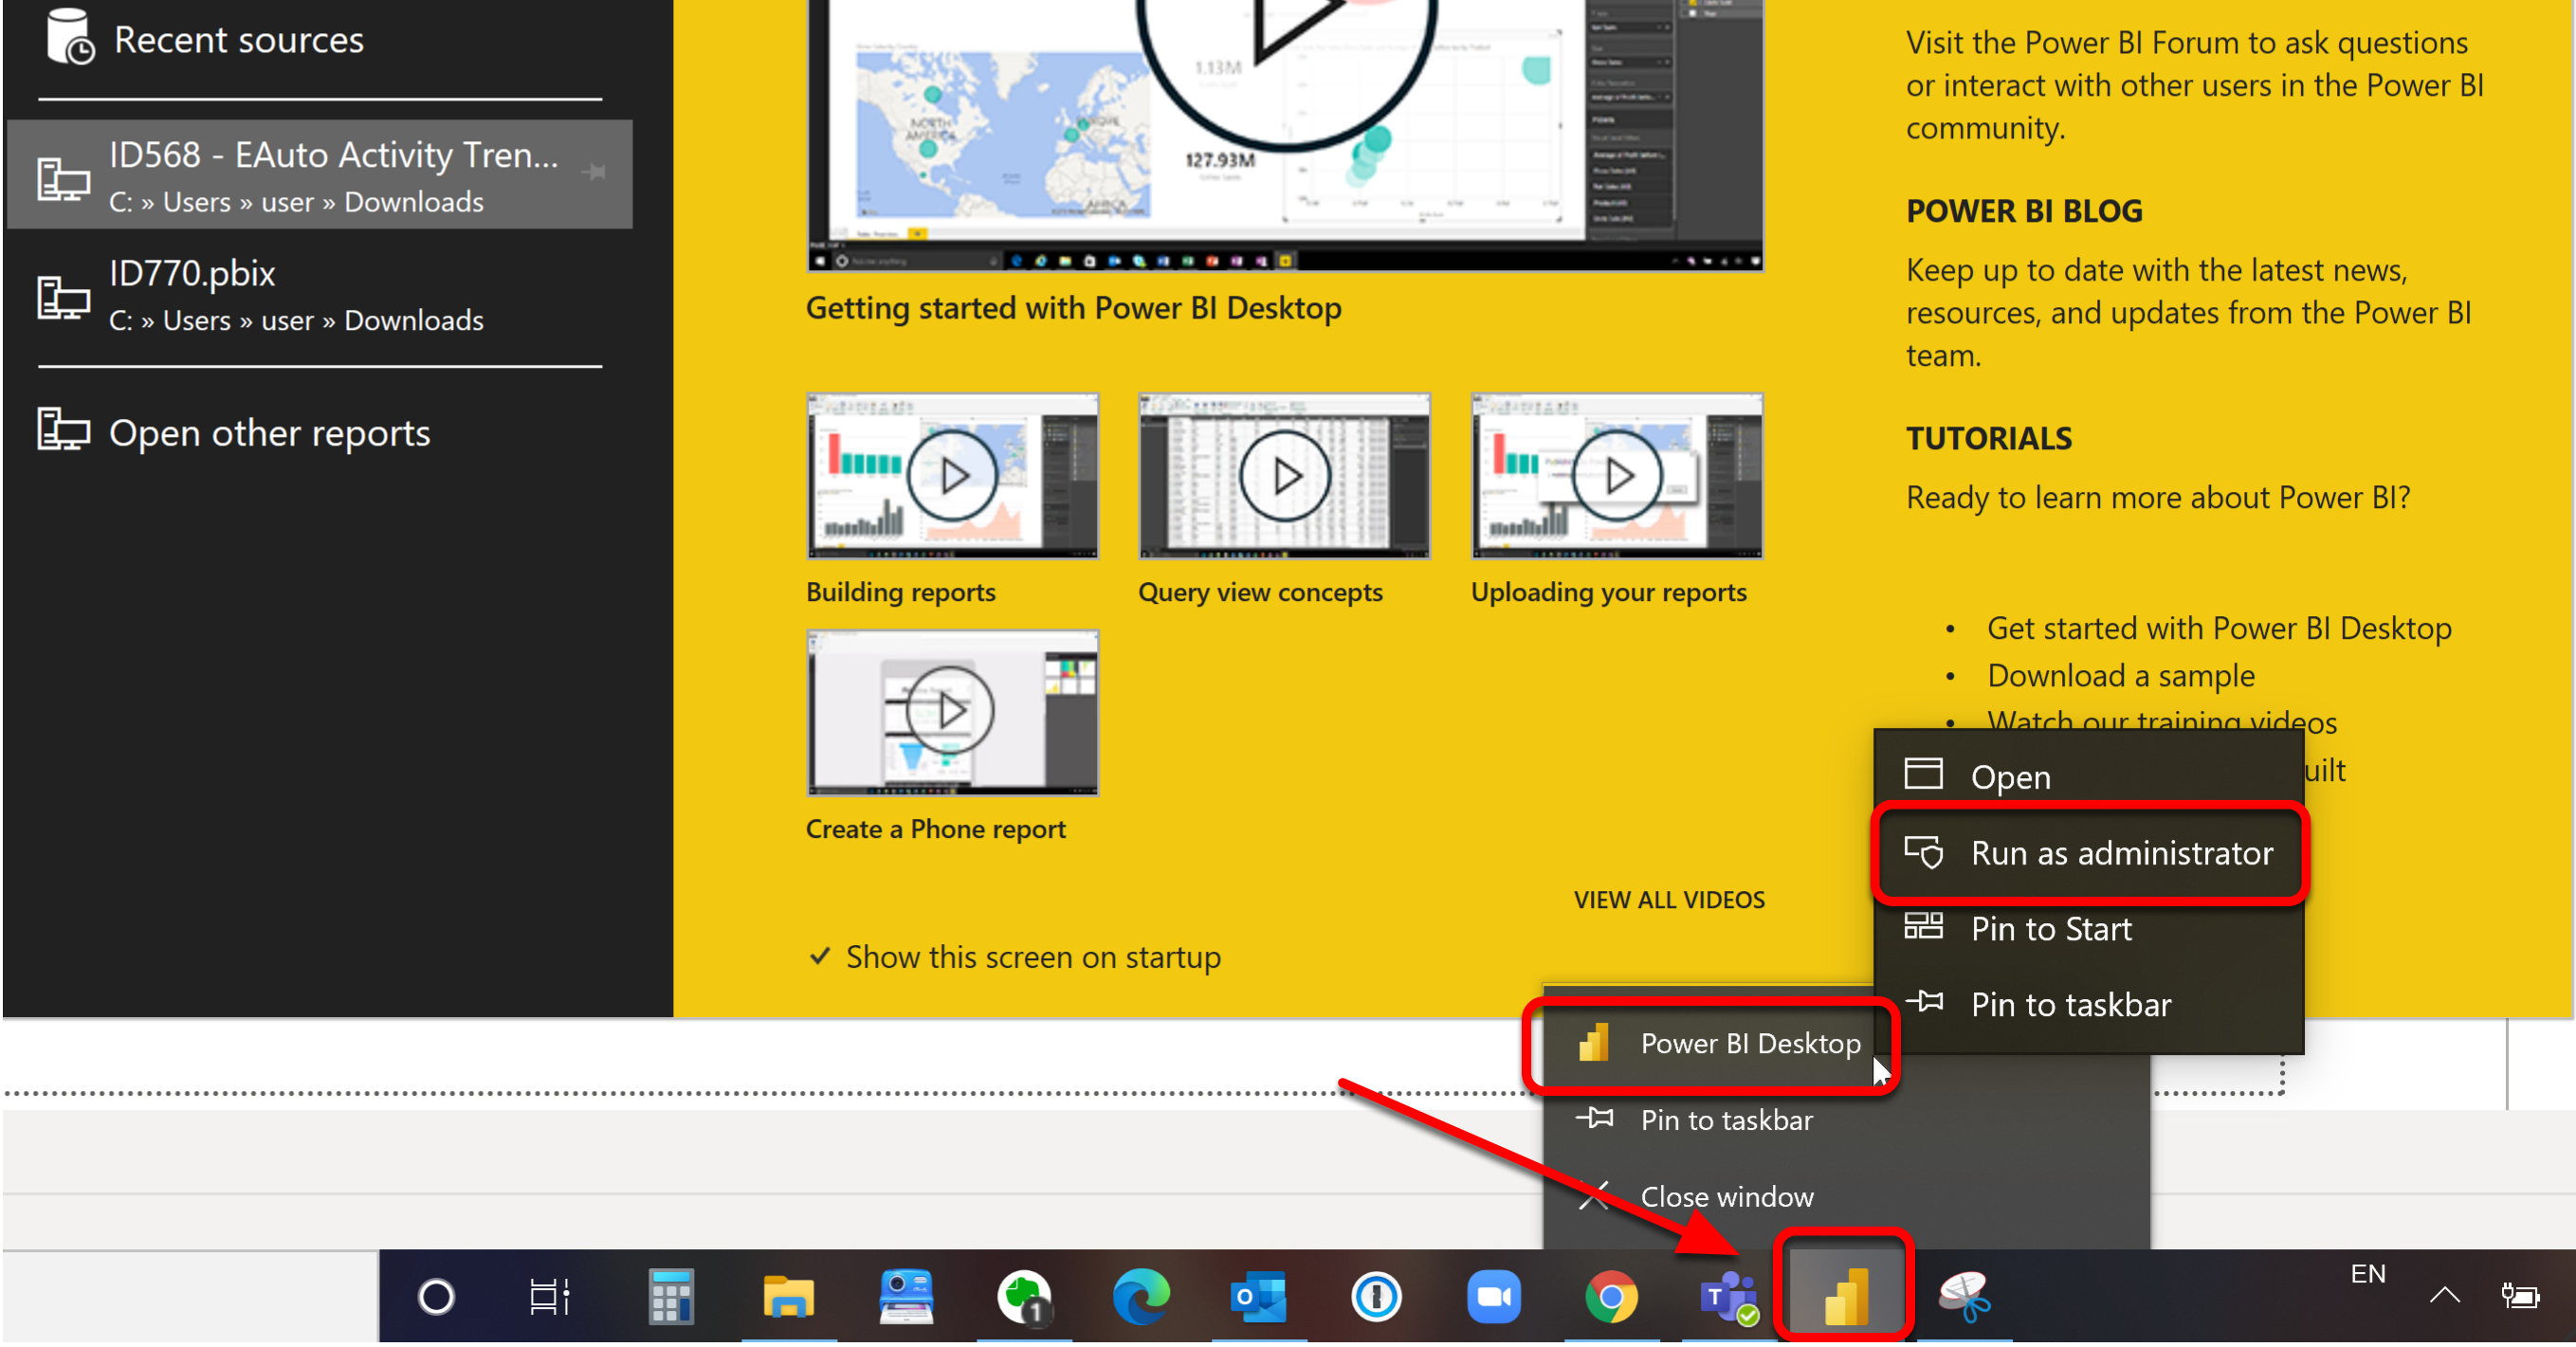The image size is (2576, 1347).
Task: Click Pin to taskbar in jump list
Action: [x=1846, y=1120]
